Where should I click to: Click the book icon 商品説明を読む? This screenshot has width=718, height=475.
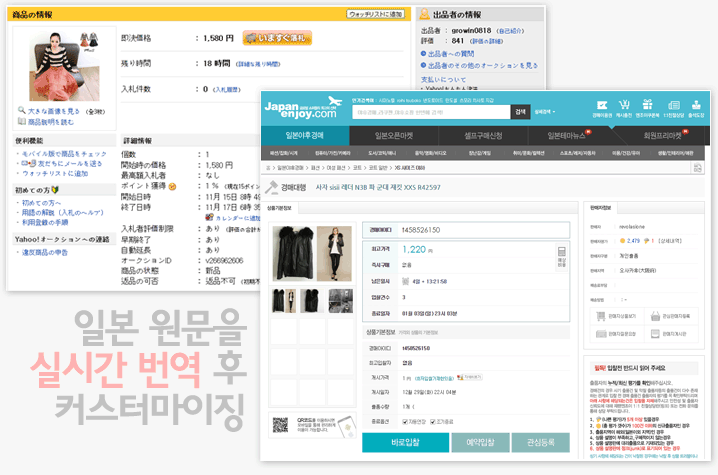coord(21,121)
